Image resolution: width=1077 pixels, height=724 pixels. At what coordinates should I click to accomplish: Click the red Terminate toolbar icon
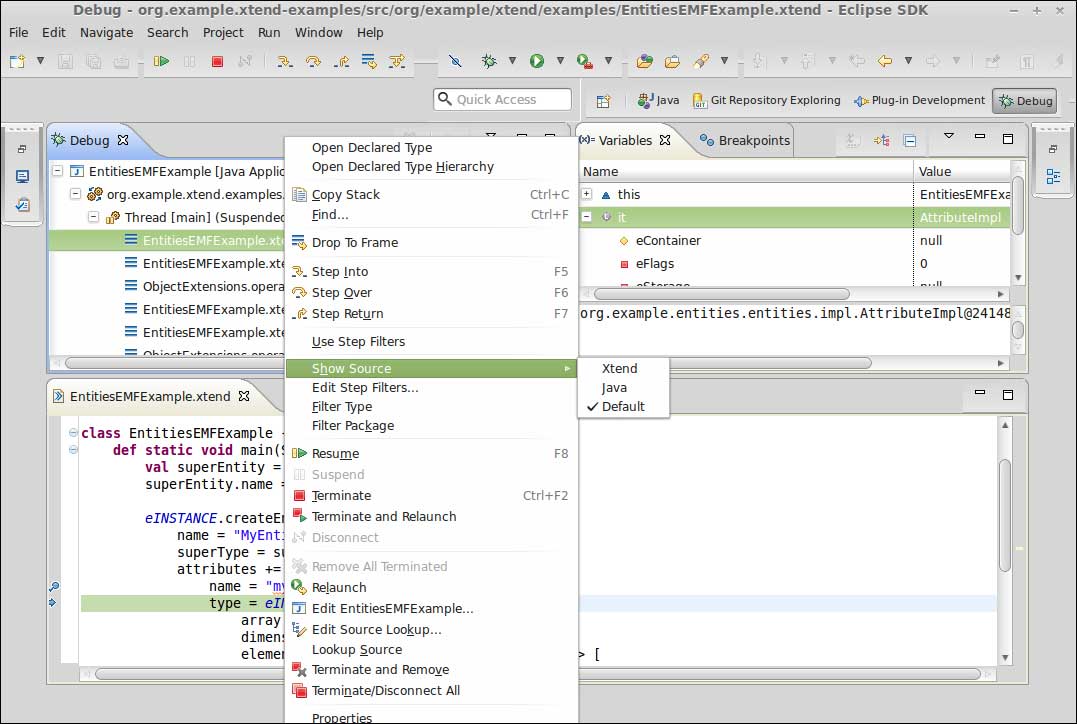217,61
